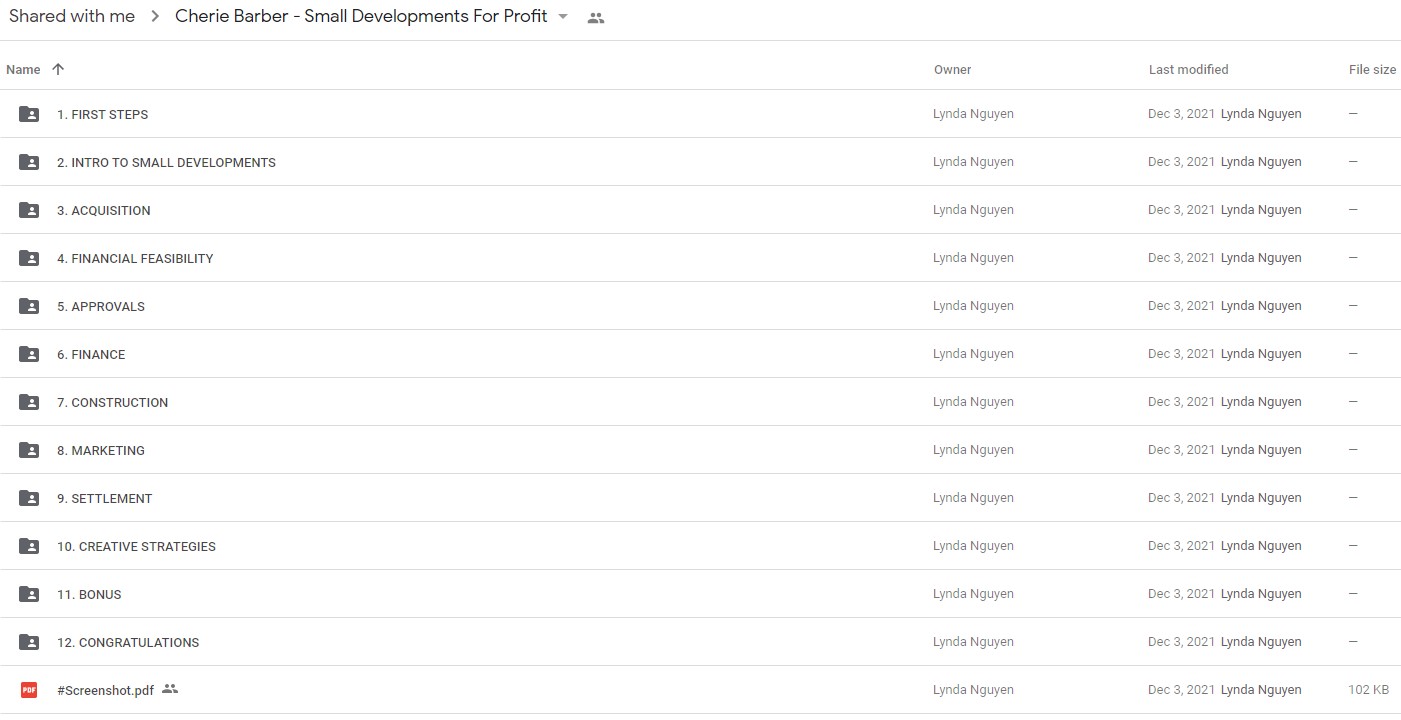Click the folder icon beside 9. SETTLEMENT
This screenshot has width=1401, height=720.
pos(29,498)
